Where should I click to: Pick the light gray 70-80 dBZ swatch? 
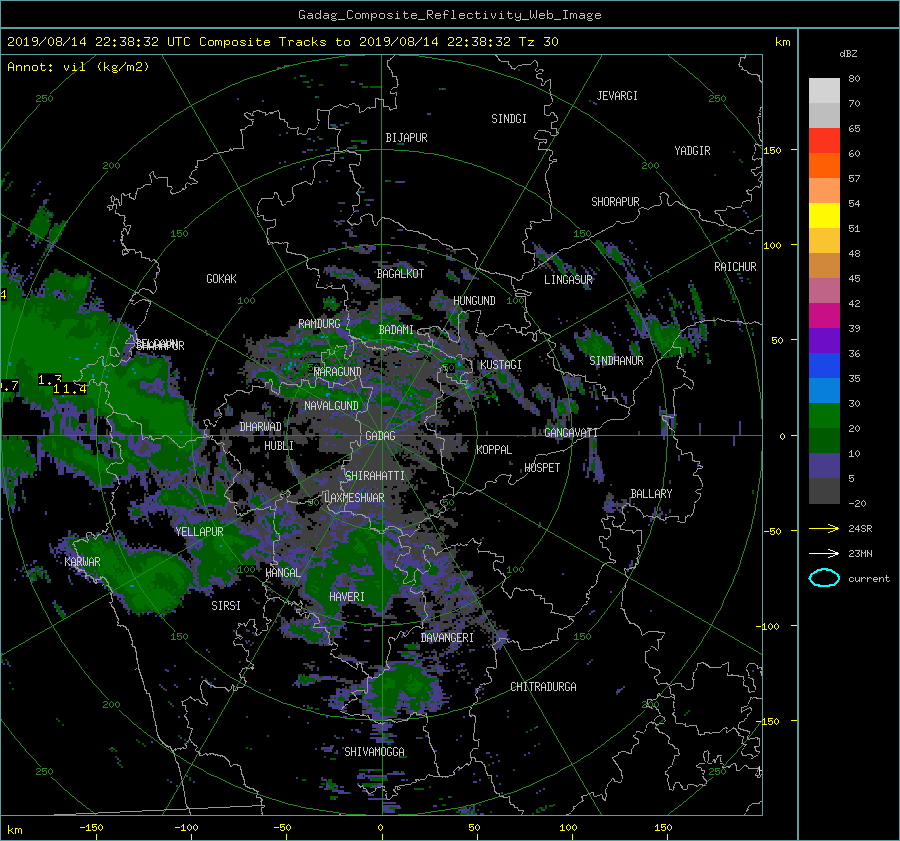click(x=824, y=90)
